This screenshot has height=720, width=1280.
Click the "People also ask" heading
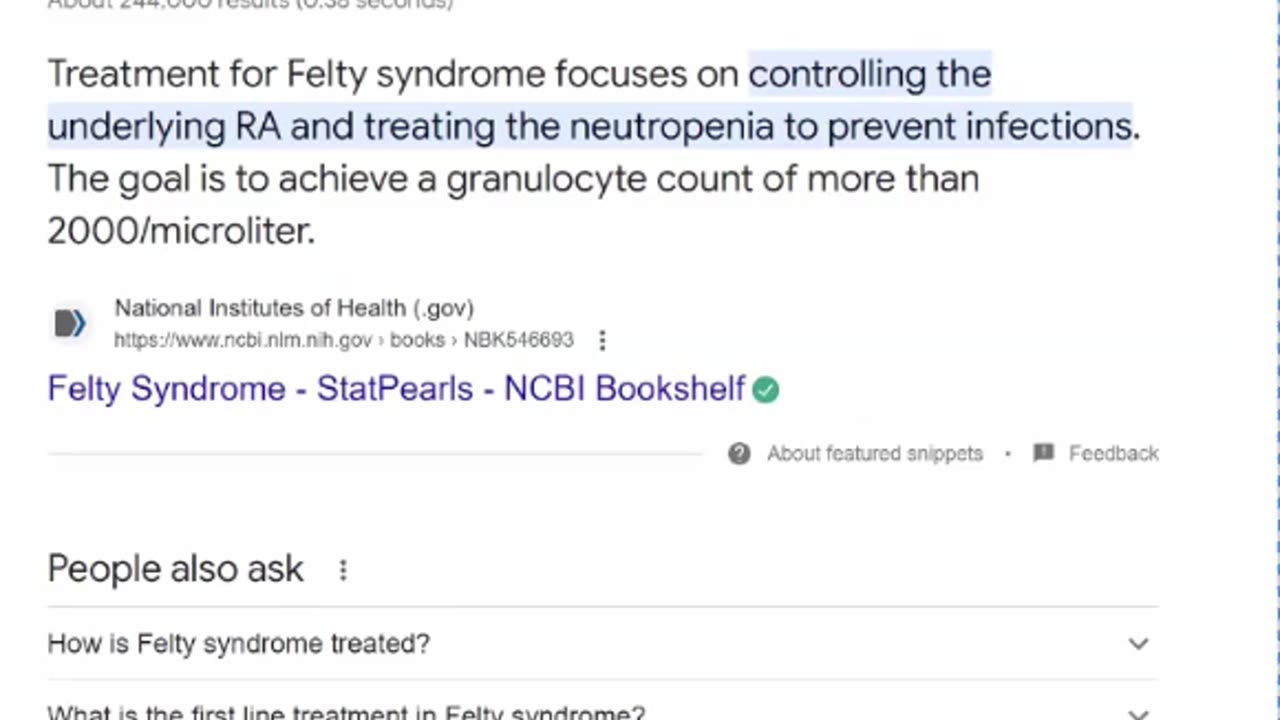click(x=175, y=569)
